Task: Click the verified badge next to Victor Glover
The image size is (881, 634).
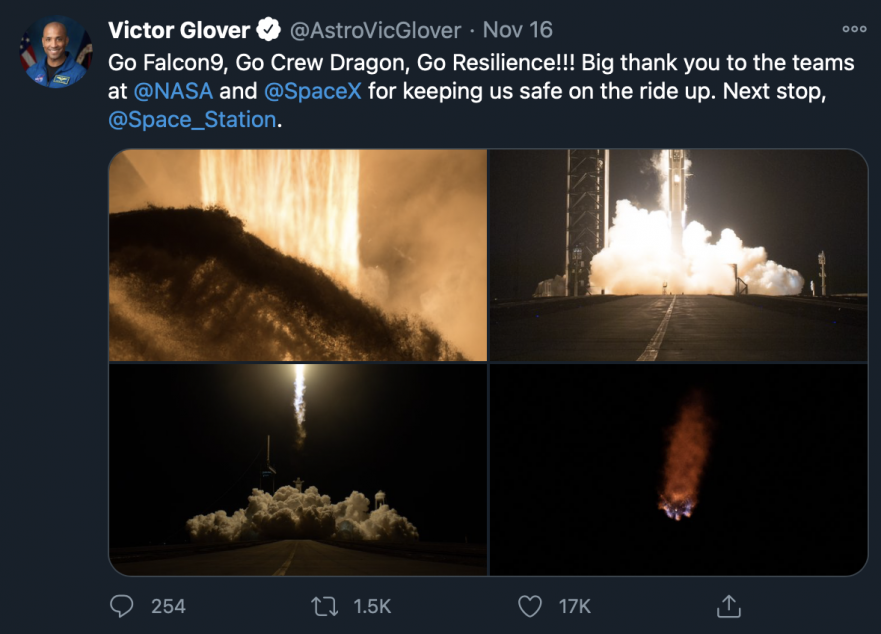Action: [269, 30]
